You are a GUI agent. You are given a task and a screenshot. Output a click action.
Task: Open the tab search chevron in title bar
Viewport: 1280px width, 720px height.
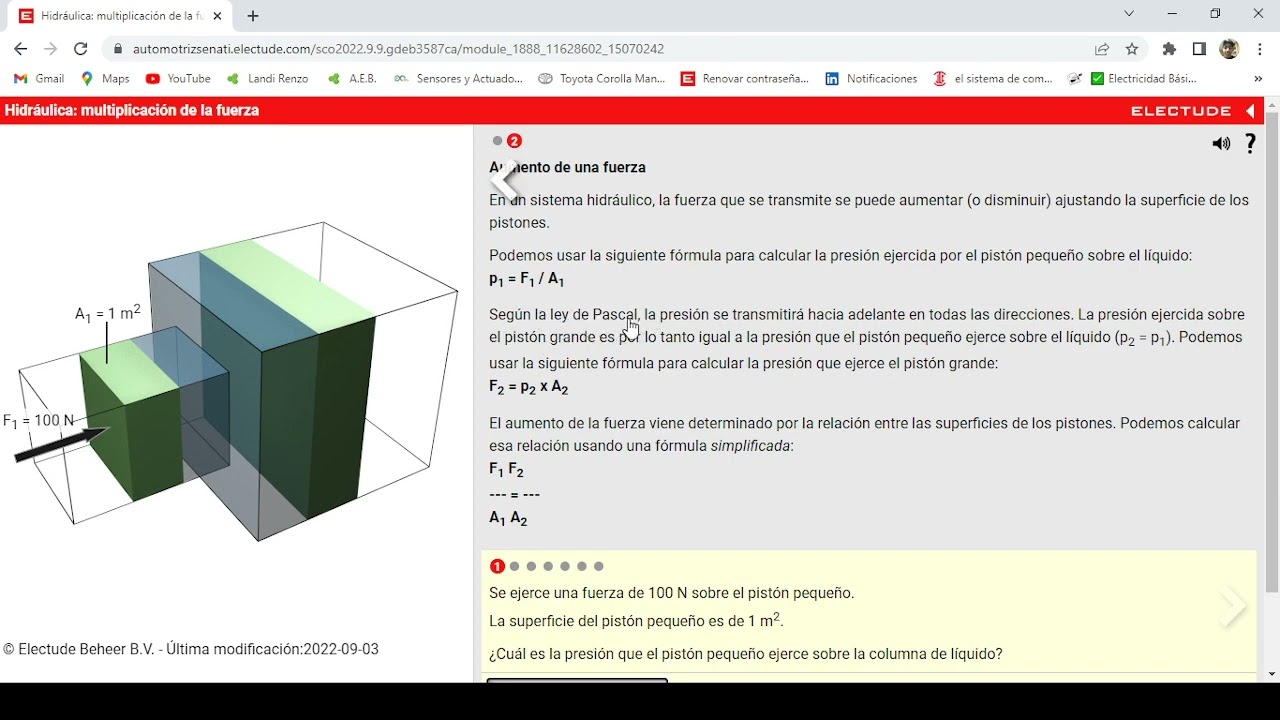(x=1129, y=14)
